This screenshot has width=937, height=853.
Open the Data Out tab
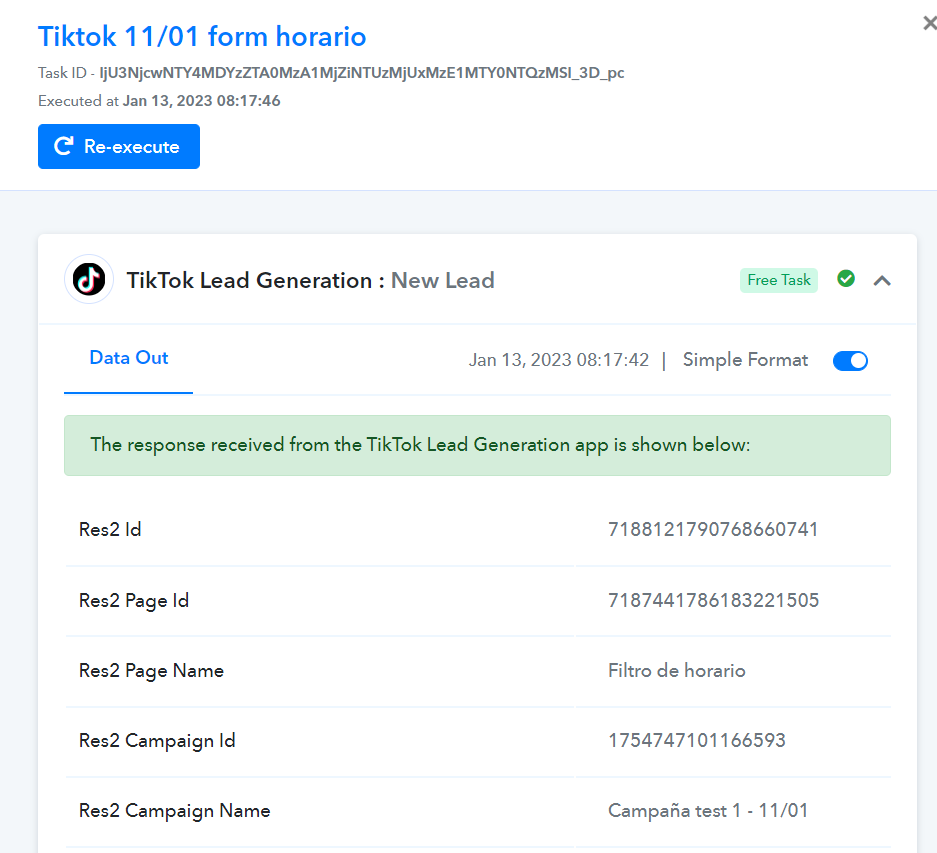[x=128, y=357]
